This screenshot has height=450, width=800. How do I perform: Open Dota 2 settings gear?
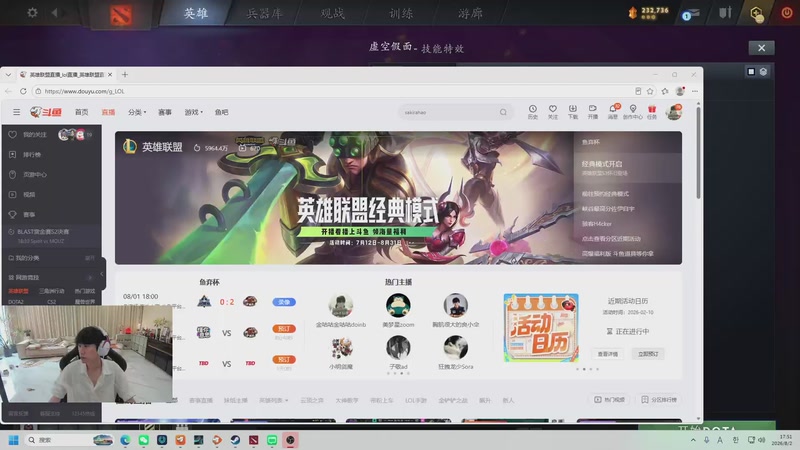(x=32, y=12)
